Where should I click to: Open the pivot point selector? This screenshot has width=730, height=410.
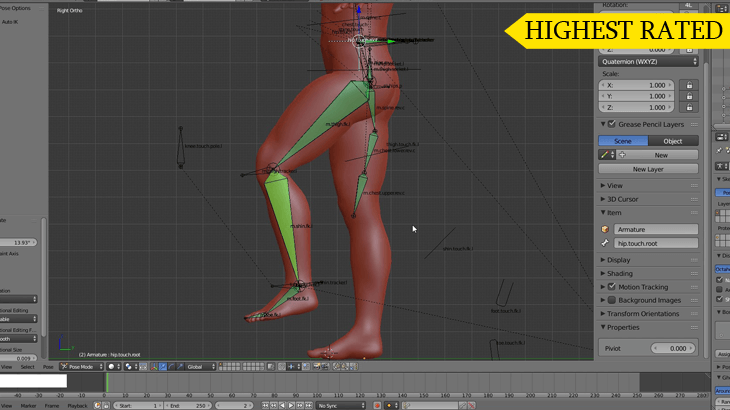click(130, 367)
